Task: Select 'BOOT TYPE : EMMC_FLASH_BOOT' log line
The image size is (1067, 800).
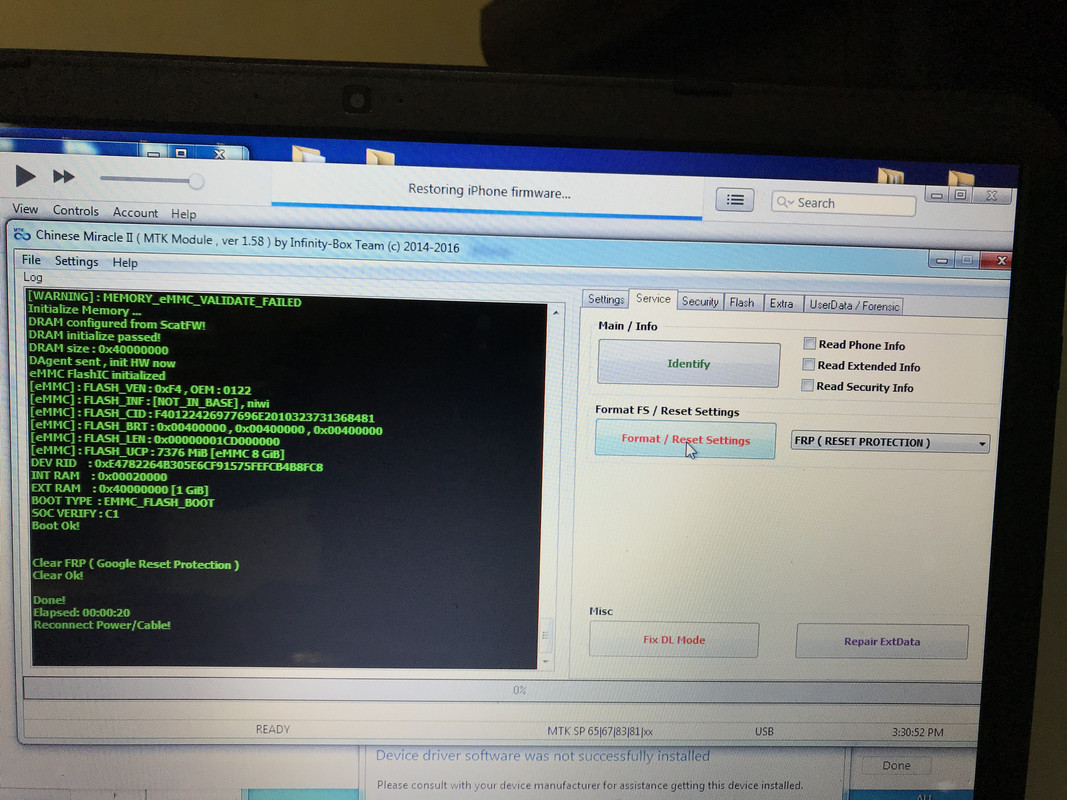Action: click(122, 502)
